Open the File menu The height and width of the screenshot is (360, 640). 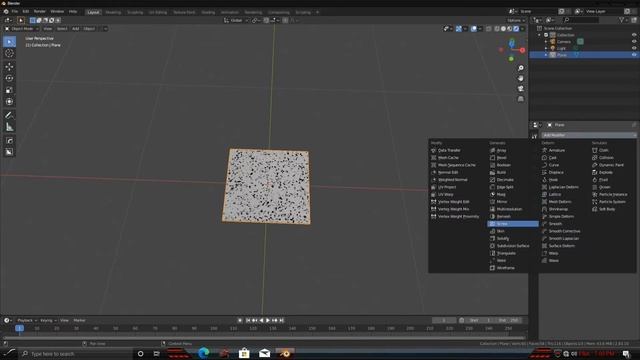[15, 11]
